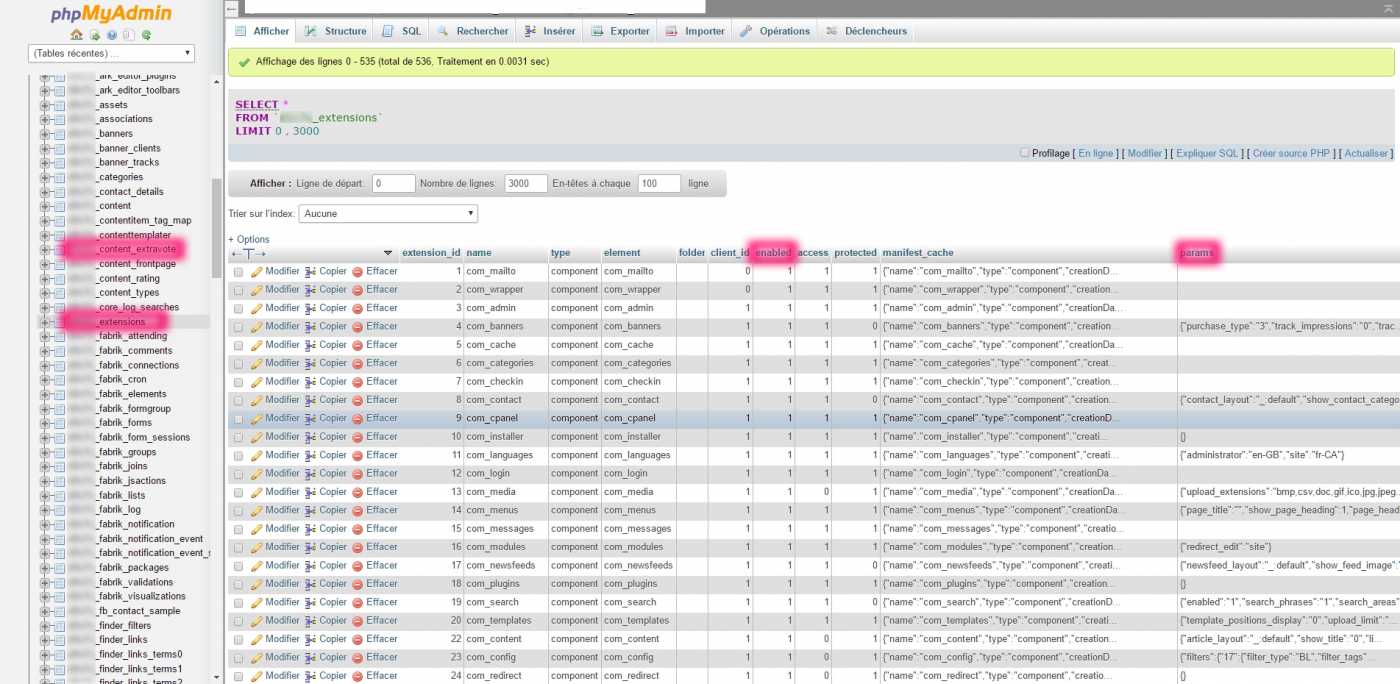Click the Créer source PHP link
Viewport: 1400px width, 684px height.
point(1290,154)
